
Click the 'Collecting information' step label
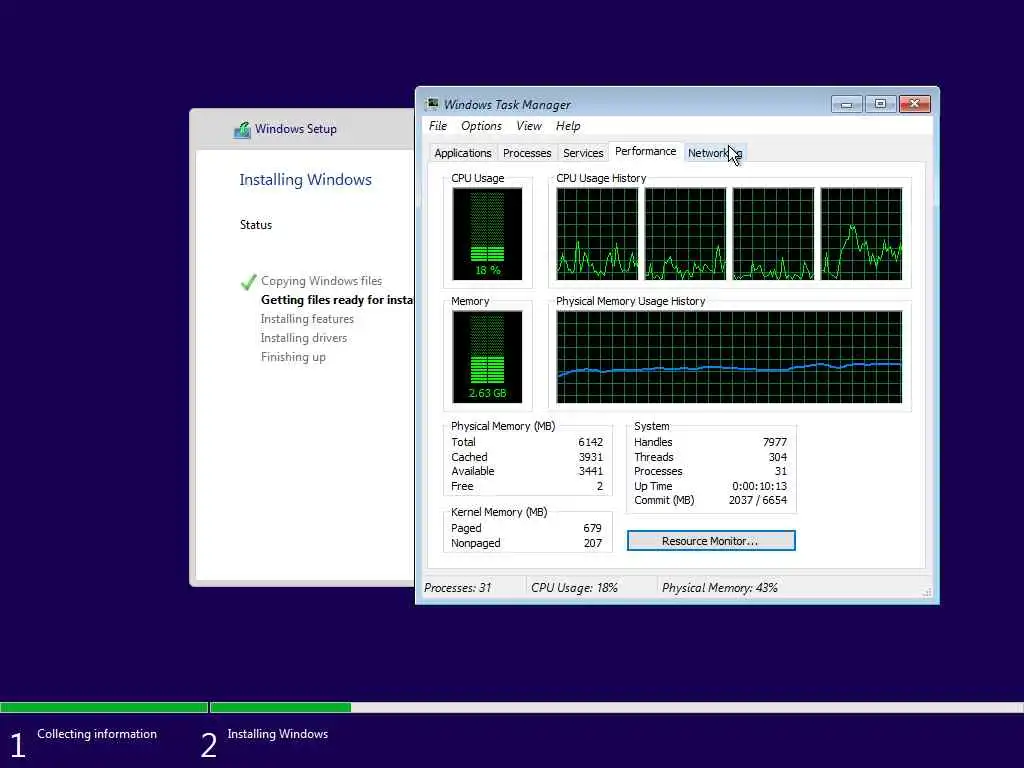[97, 734]
